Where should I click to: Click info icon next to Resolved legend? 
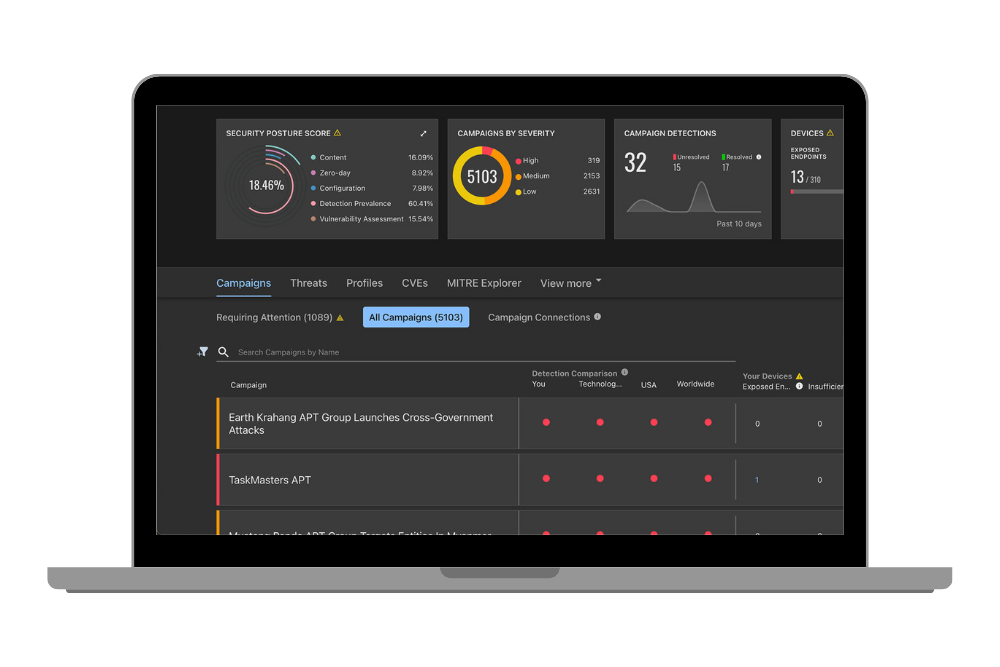759,157
